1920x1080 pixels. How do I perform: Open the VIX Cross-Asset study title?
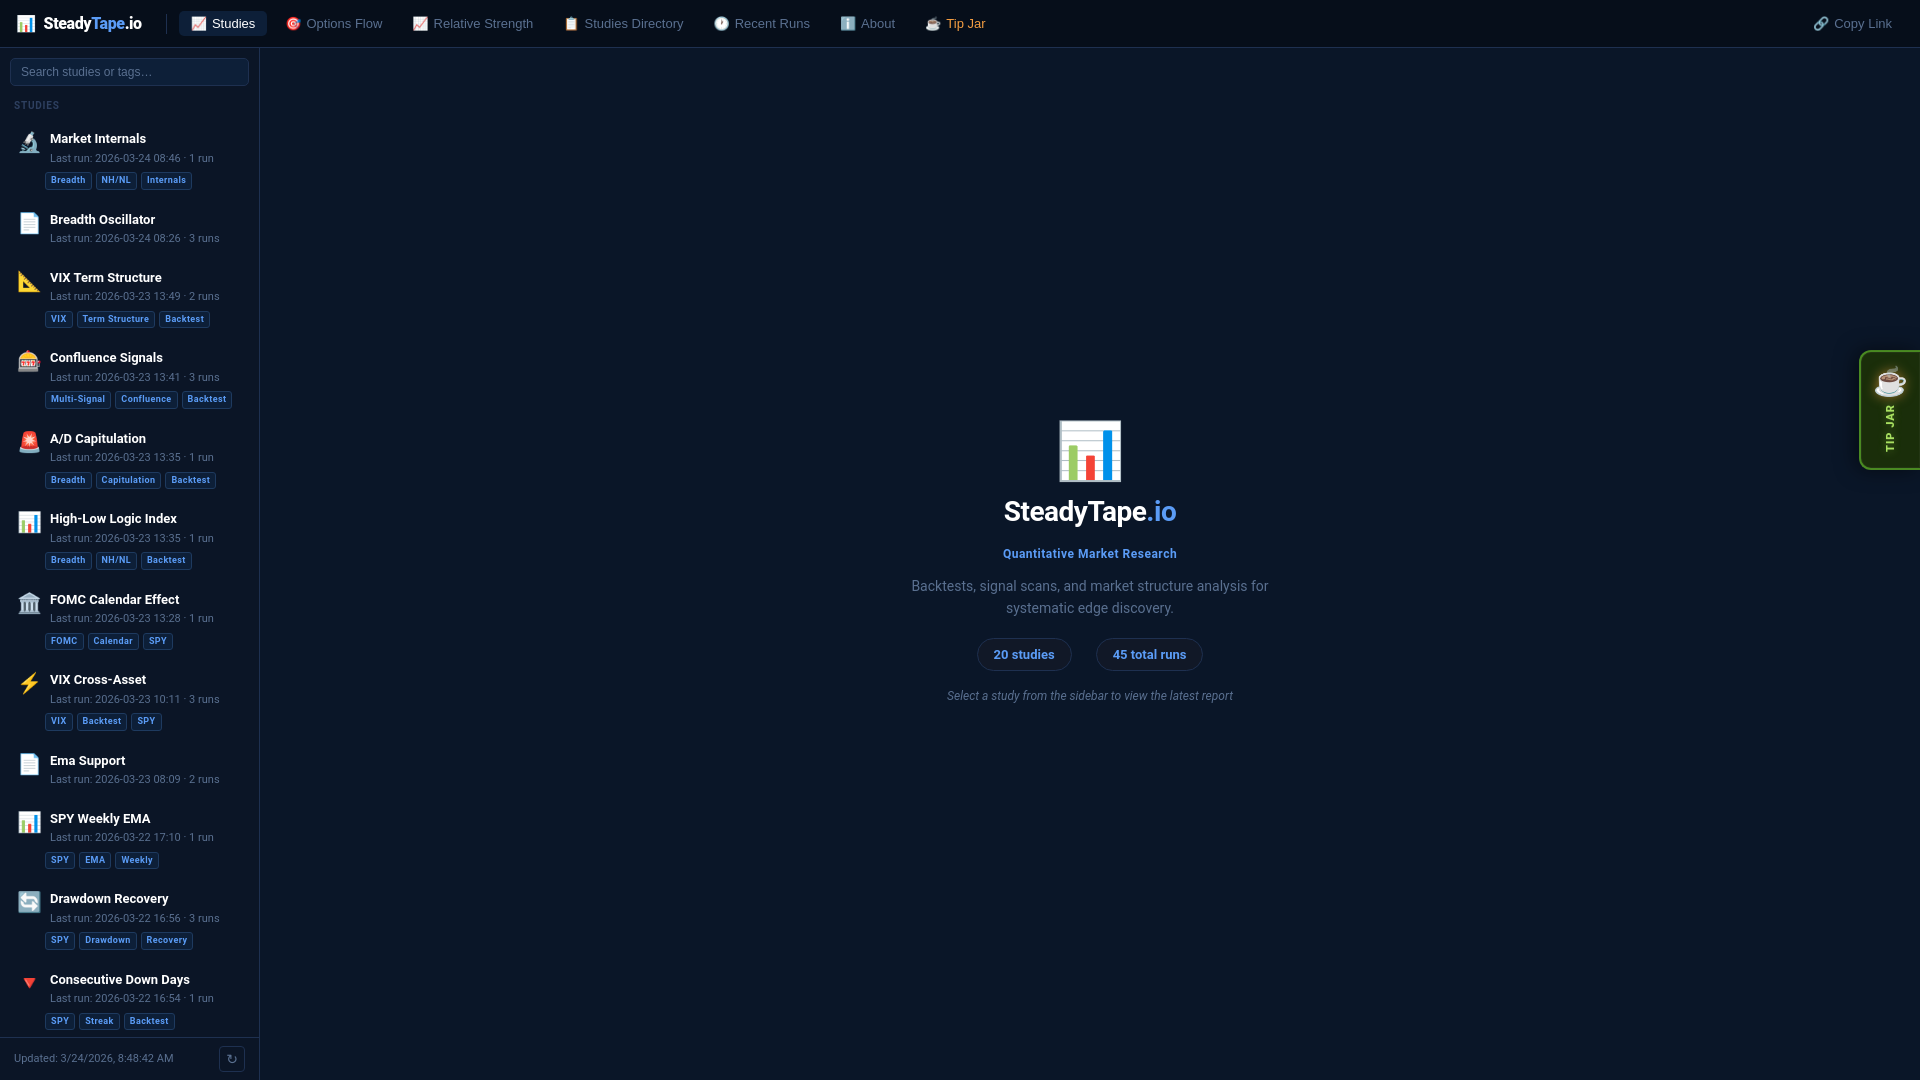click(98, 680)
